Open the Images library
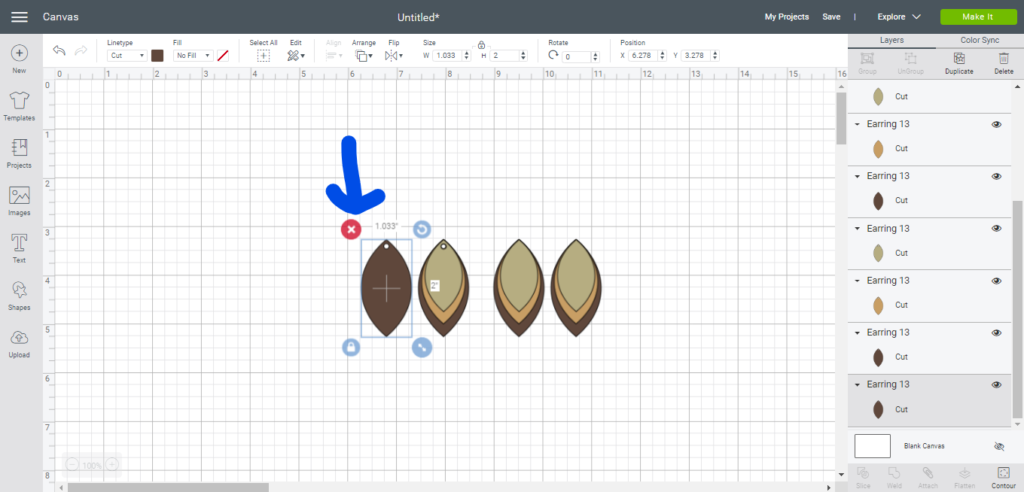This screenshot has height=492, width=1024. pos(19,201)
